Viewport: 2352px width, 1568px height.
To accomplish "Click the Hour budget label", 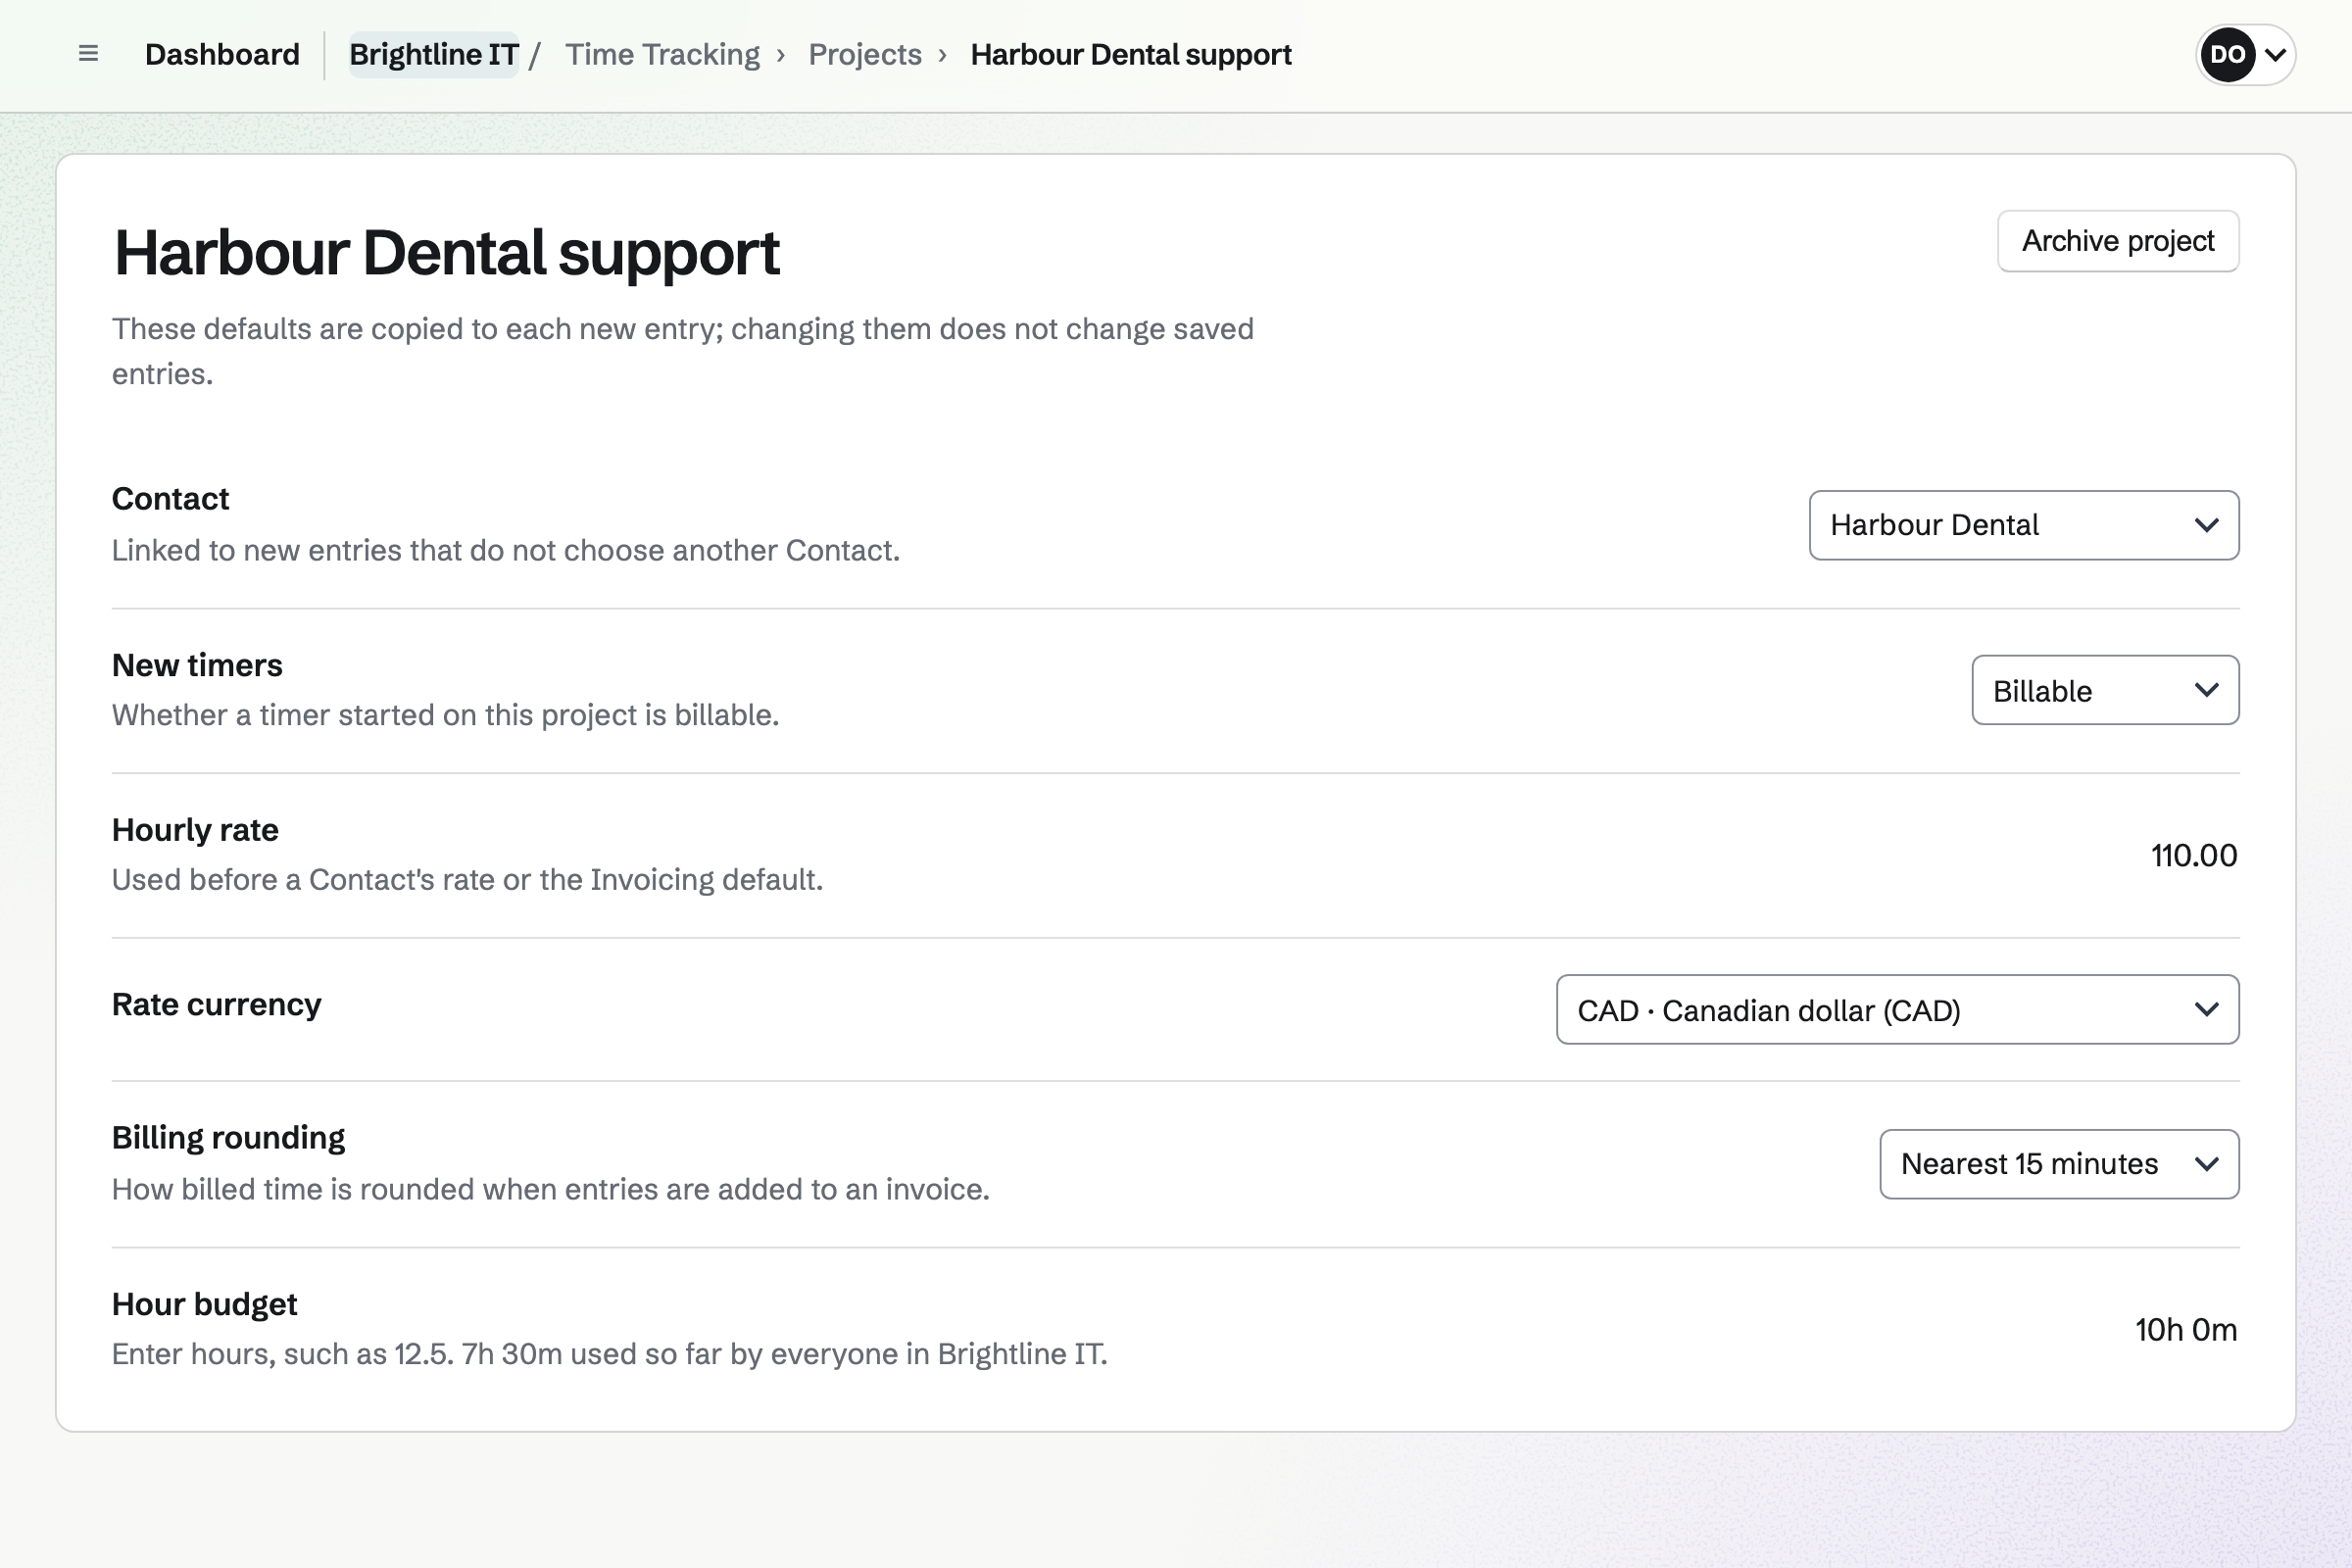I will [x=204, y=1304].
